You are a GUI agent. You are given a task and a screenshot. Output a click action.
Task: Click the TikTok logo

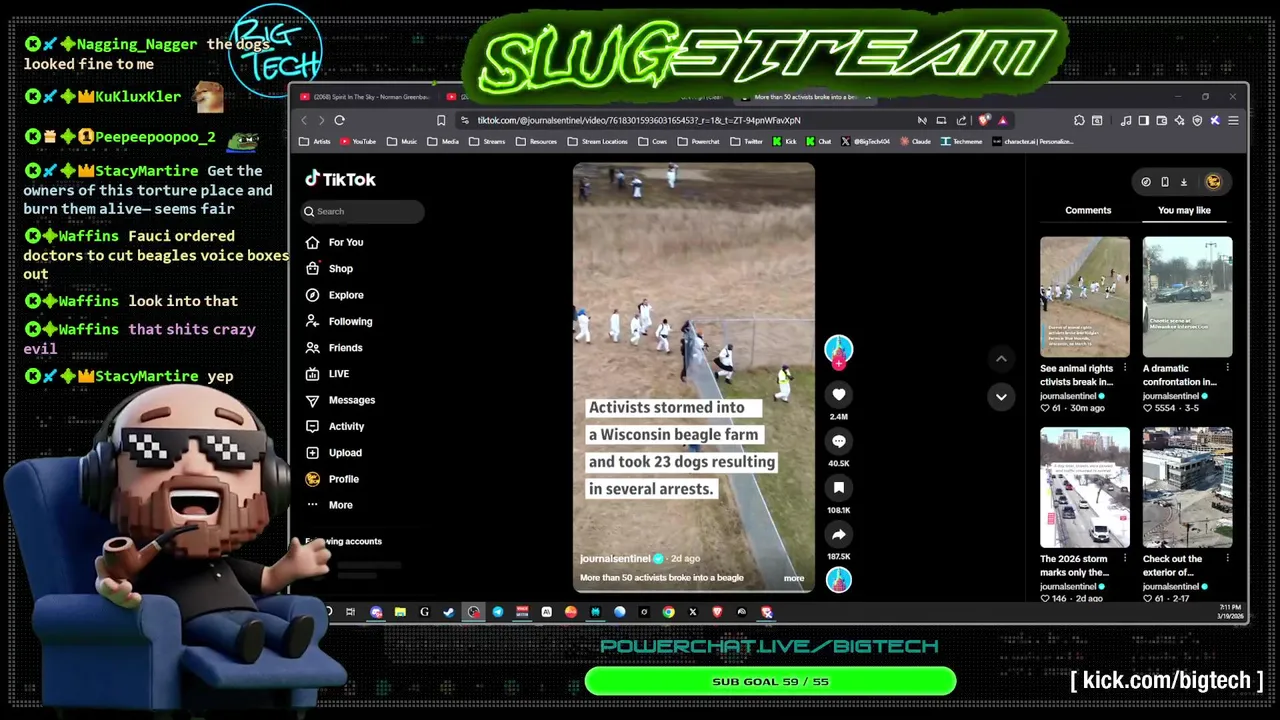click(340, 179)
